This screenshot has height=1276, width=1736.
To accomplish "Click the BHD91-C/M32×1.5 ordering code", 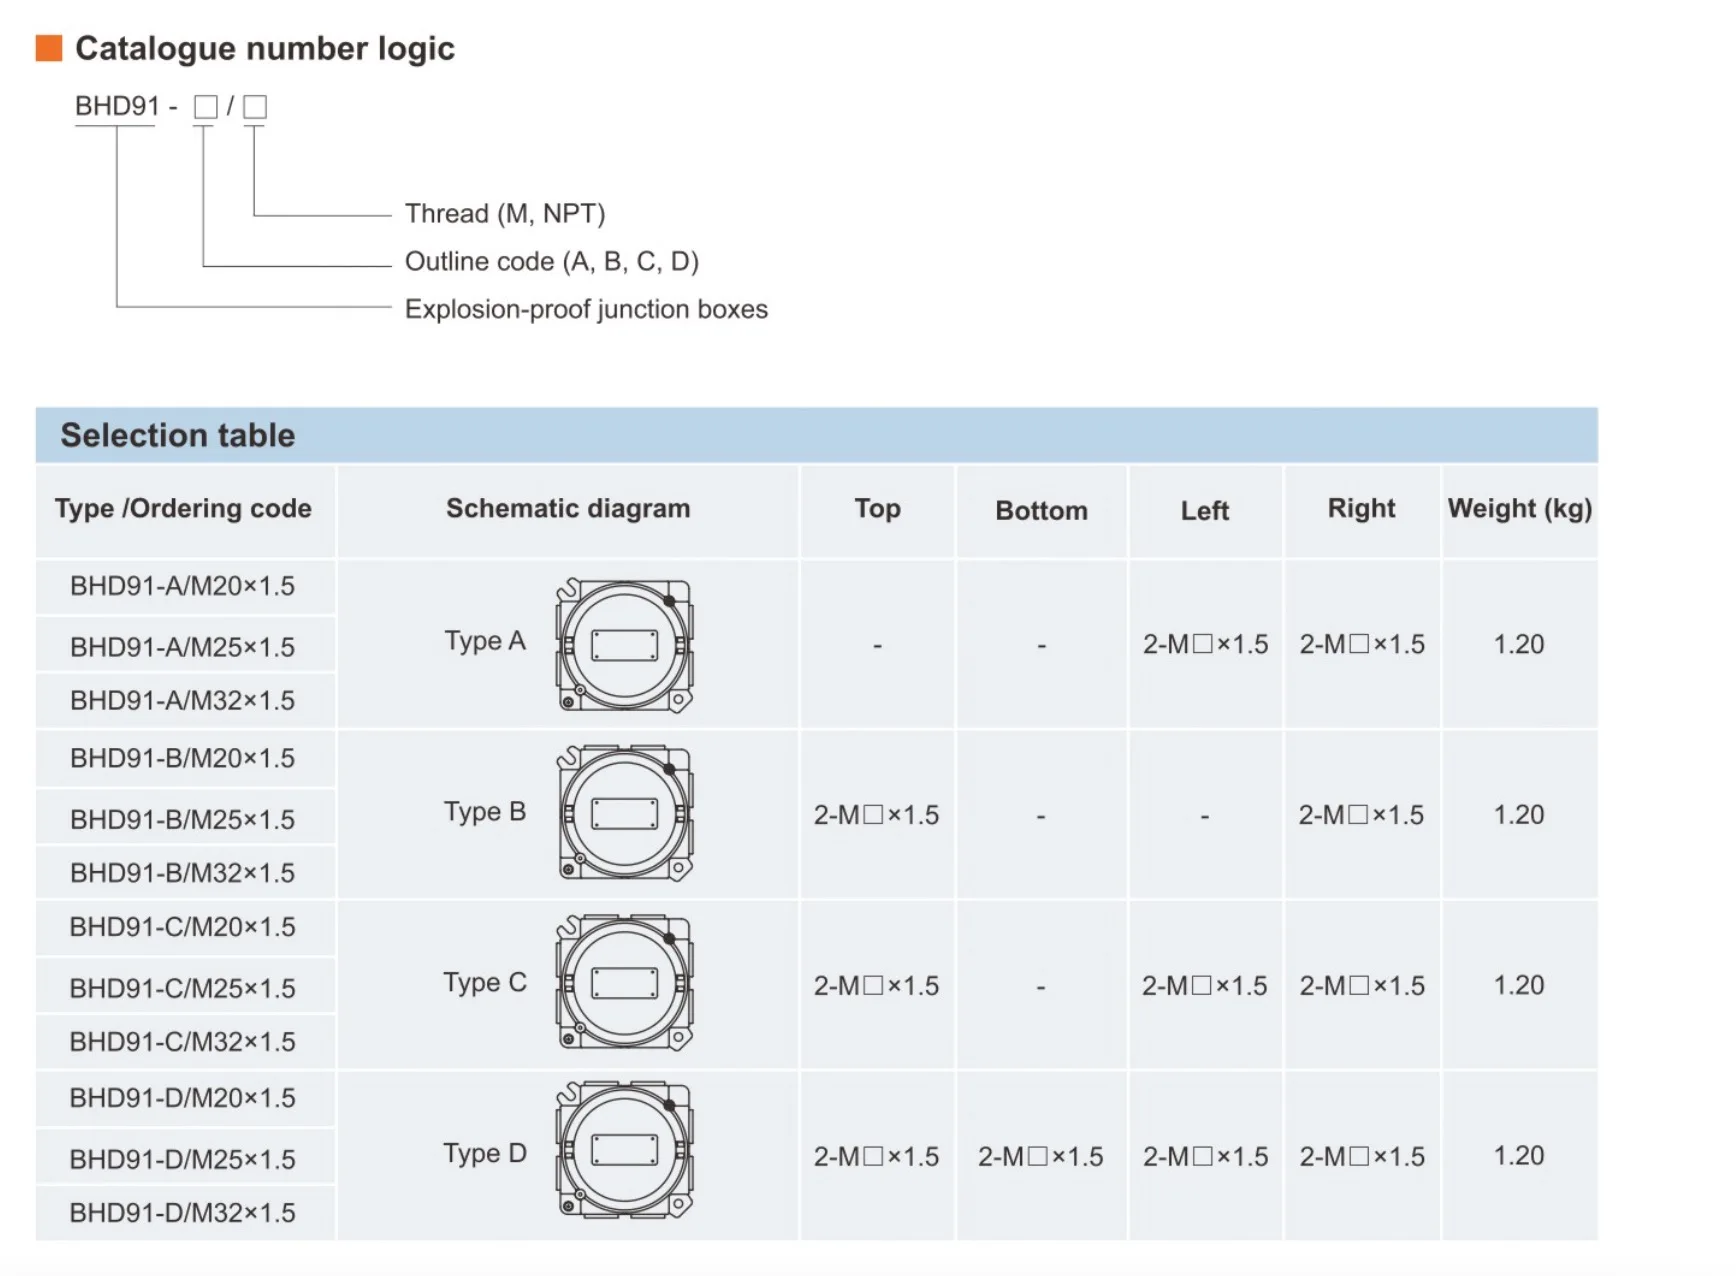I will [183, 1042].
